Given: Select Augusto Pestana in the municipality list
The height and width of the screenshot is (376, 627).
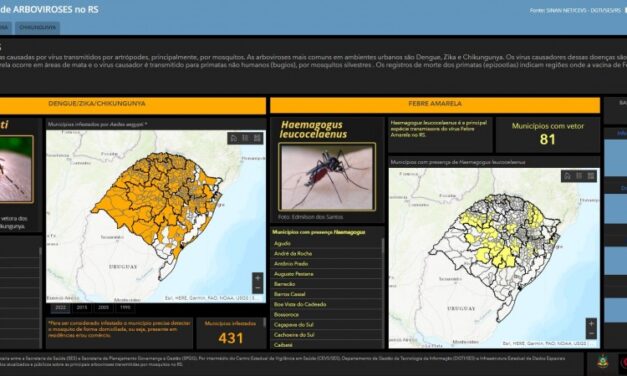Looking at the screenshot, I should 326,274.
